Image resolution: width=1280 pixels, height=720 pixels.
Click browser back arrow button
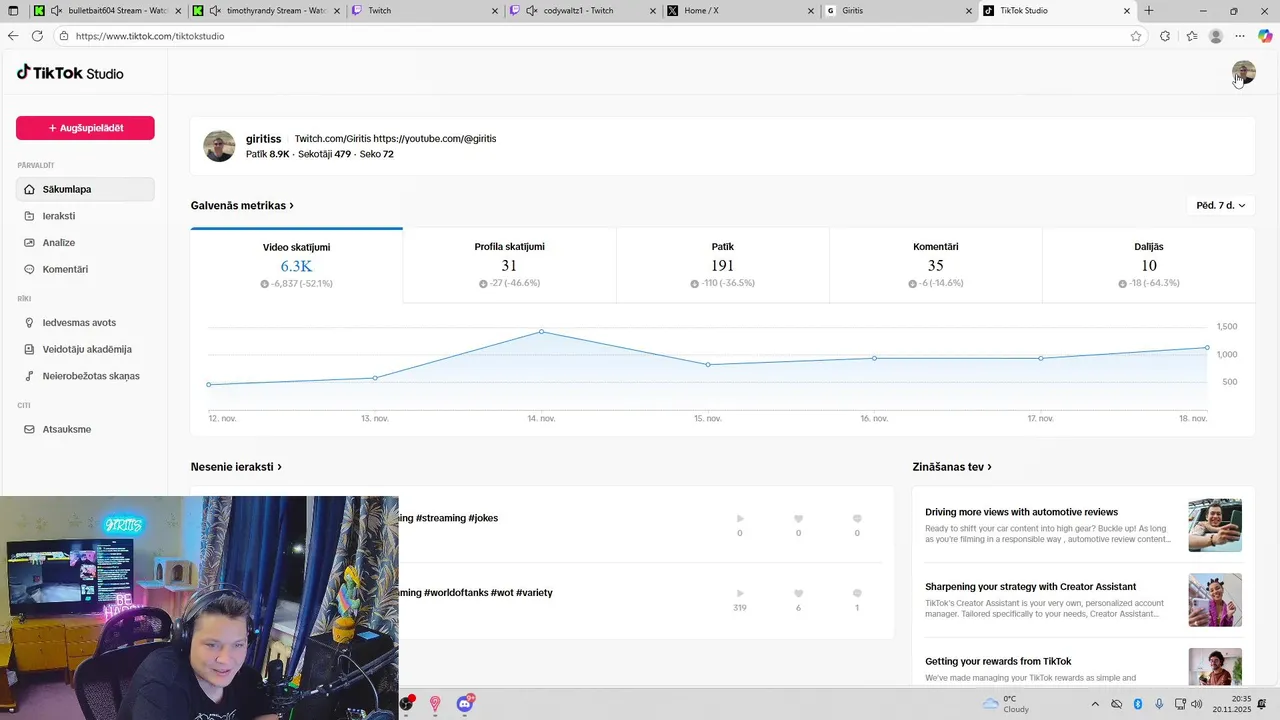click(13, 36)
